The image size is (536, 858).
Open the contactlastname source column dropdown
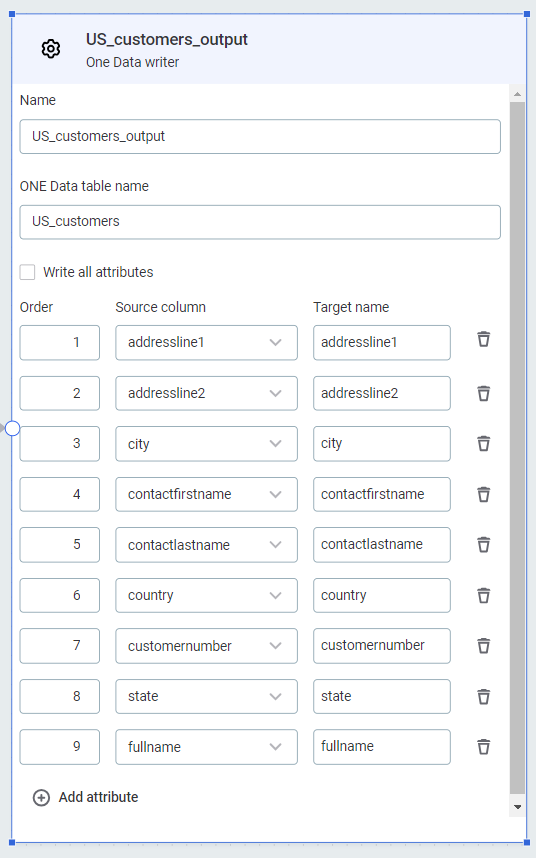click(206, 544)
